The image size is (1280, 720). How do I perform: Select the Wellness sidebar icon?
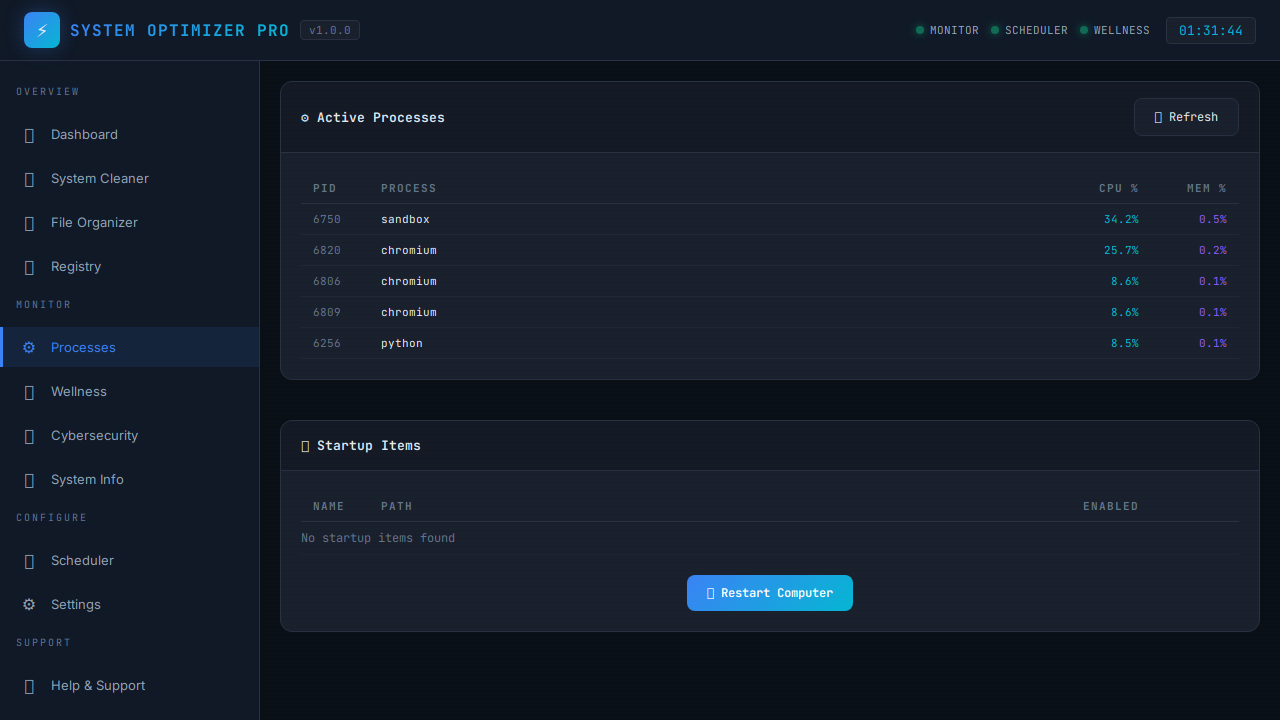[29, 391]
